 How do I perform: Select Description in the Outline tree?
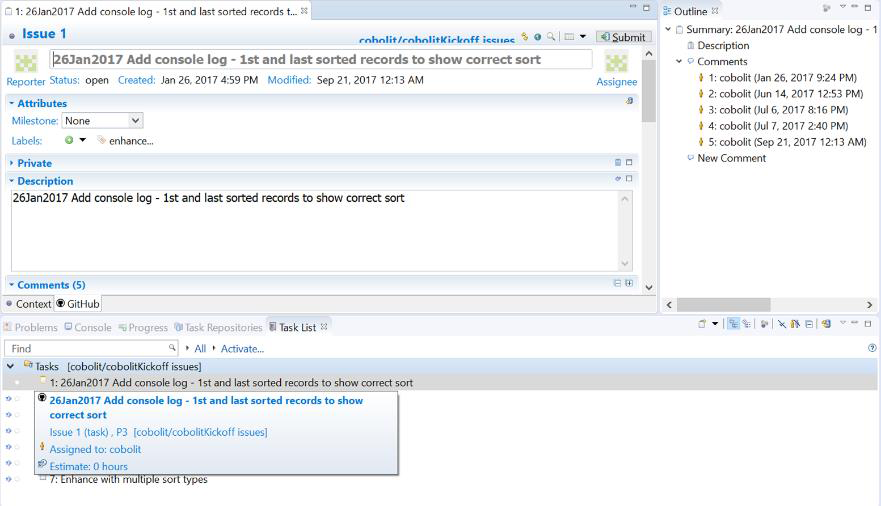click(723, 45)
